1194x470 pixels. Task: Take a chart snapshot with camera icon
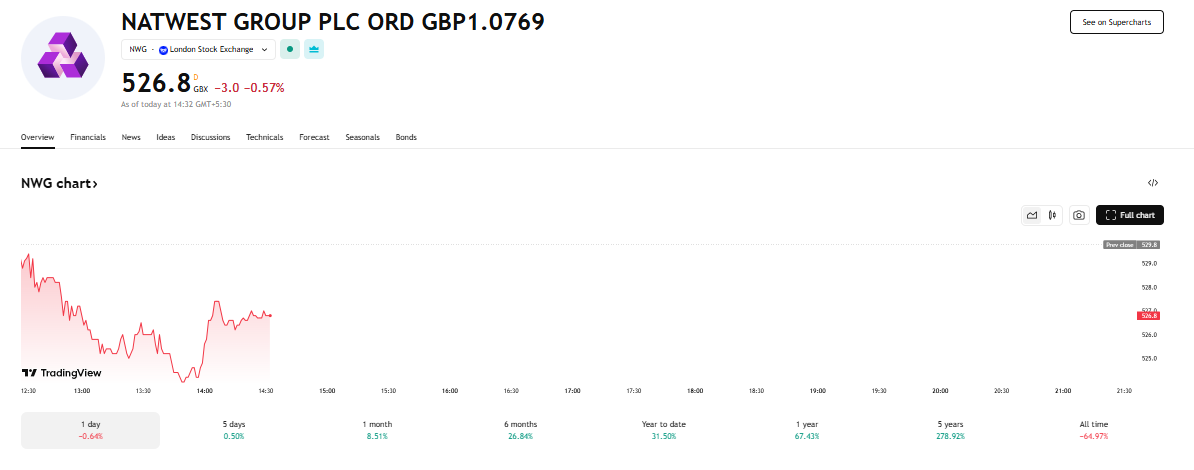point(1079,216)
